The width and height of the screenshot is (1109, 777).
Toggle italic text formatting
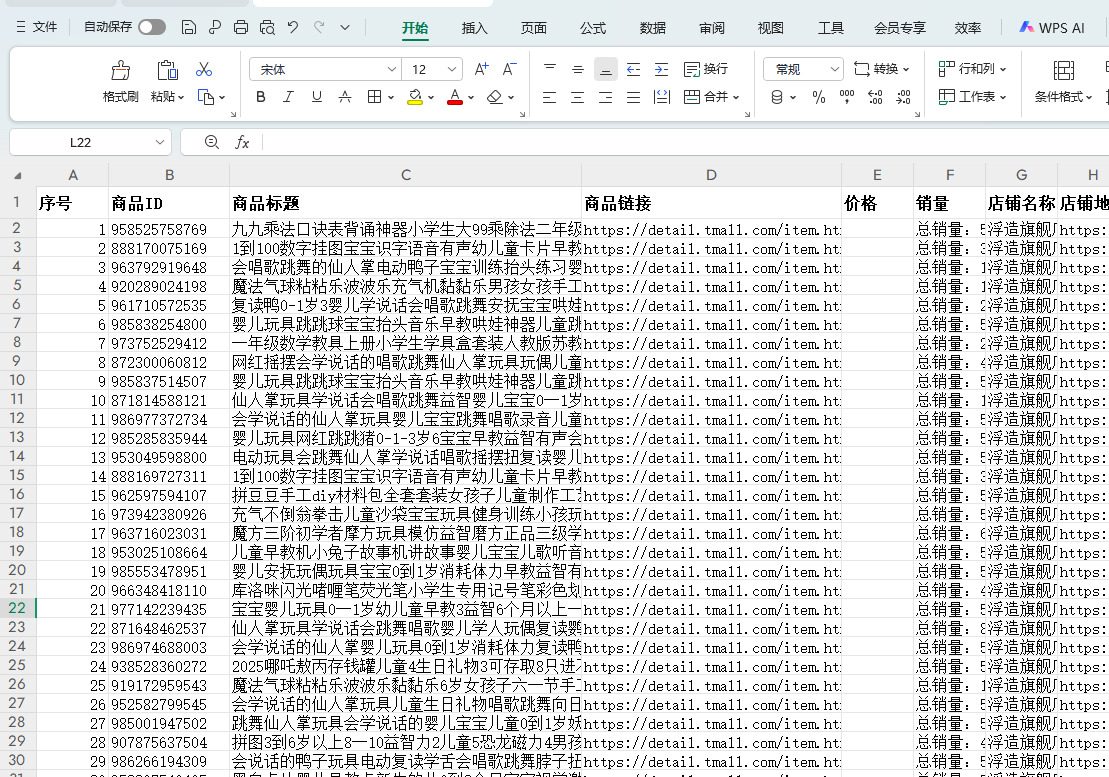click(289, 97)
